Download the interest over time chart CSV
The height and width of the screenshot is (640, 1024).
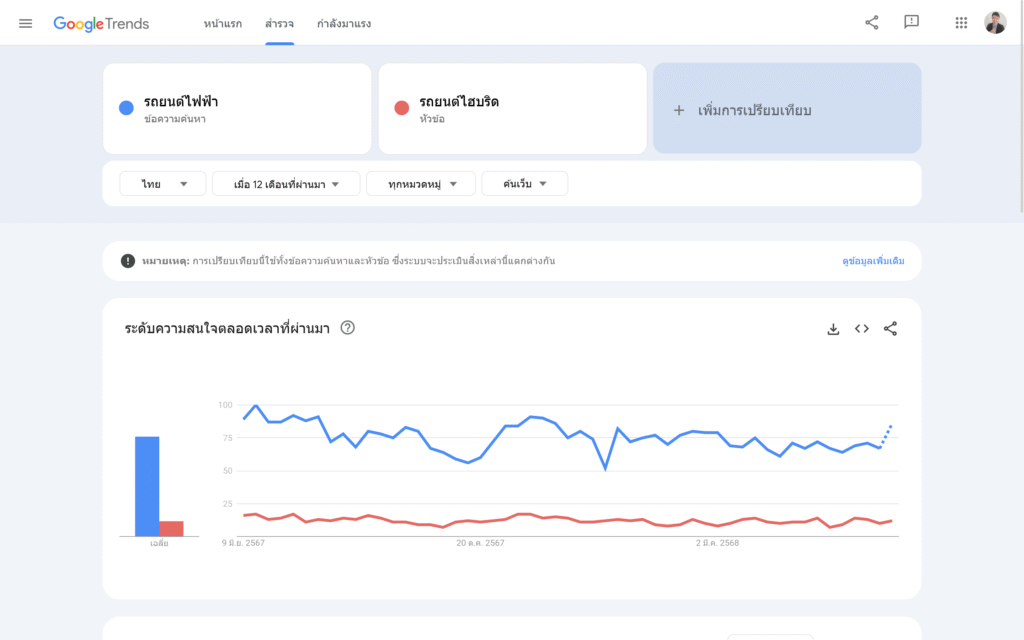tap(833, 329)
